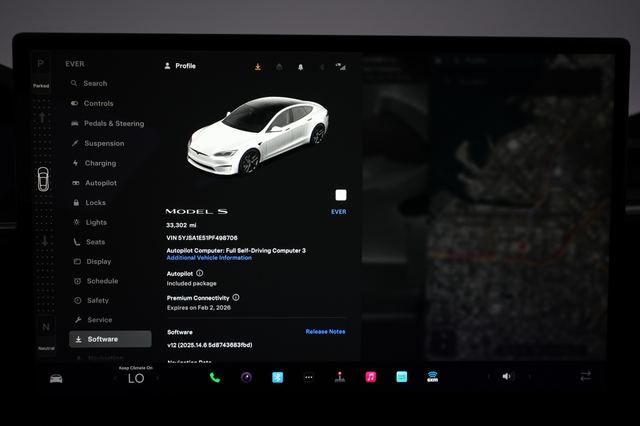Image resolution: width=640 pixels, height=426 pixels.
Task: Tap the Bluetooth status icon in top bar
Action: point(322,67)
